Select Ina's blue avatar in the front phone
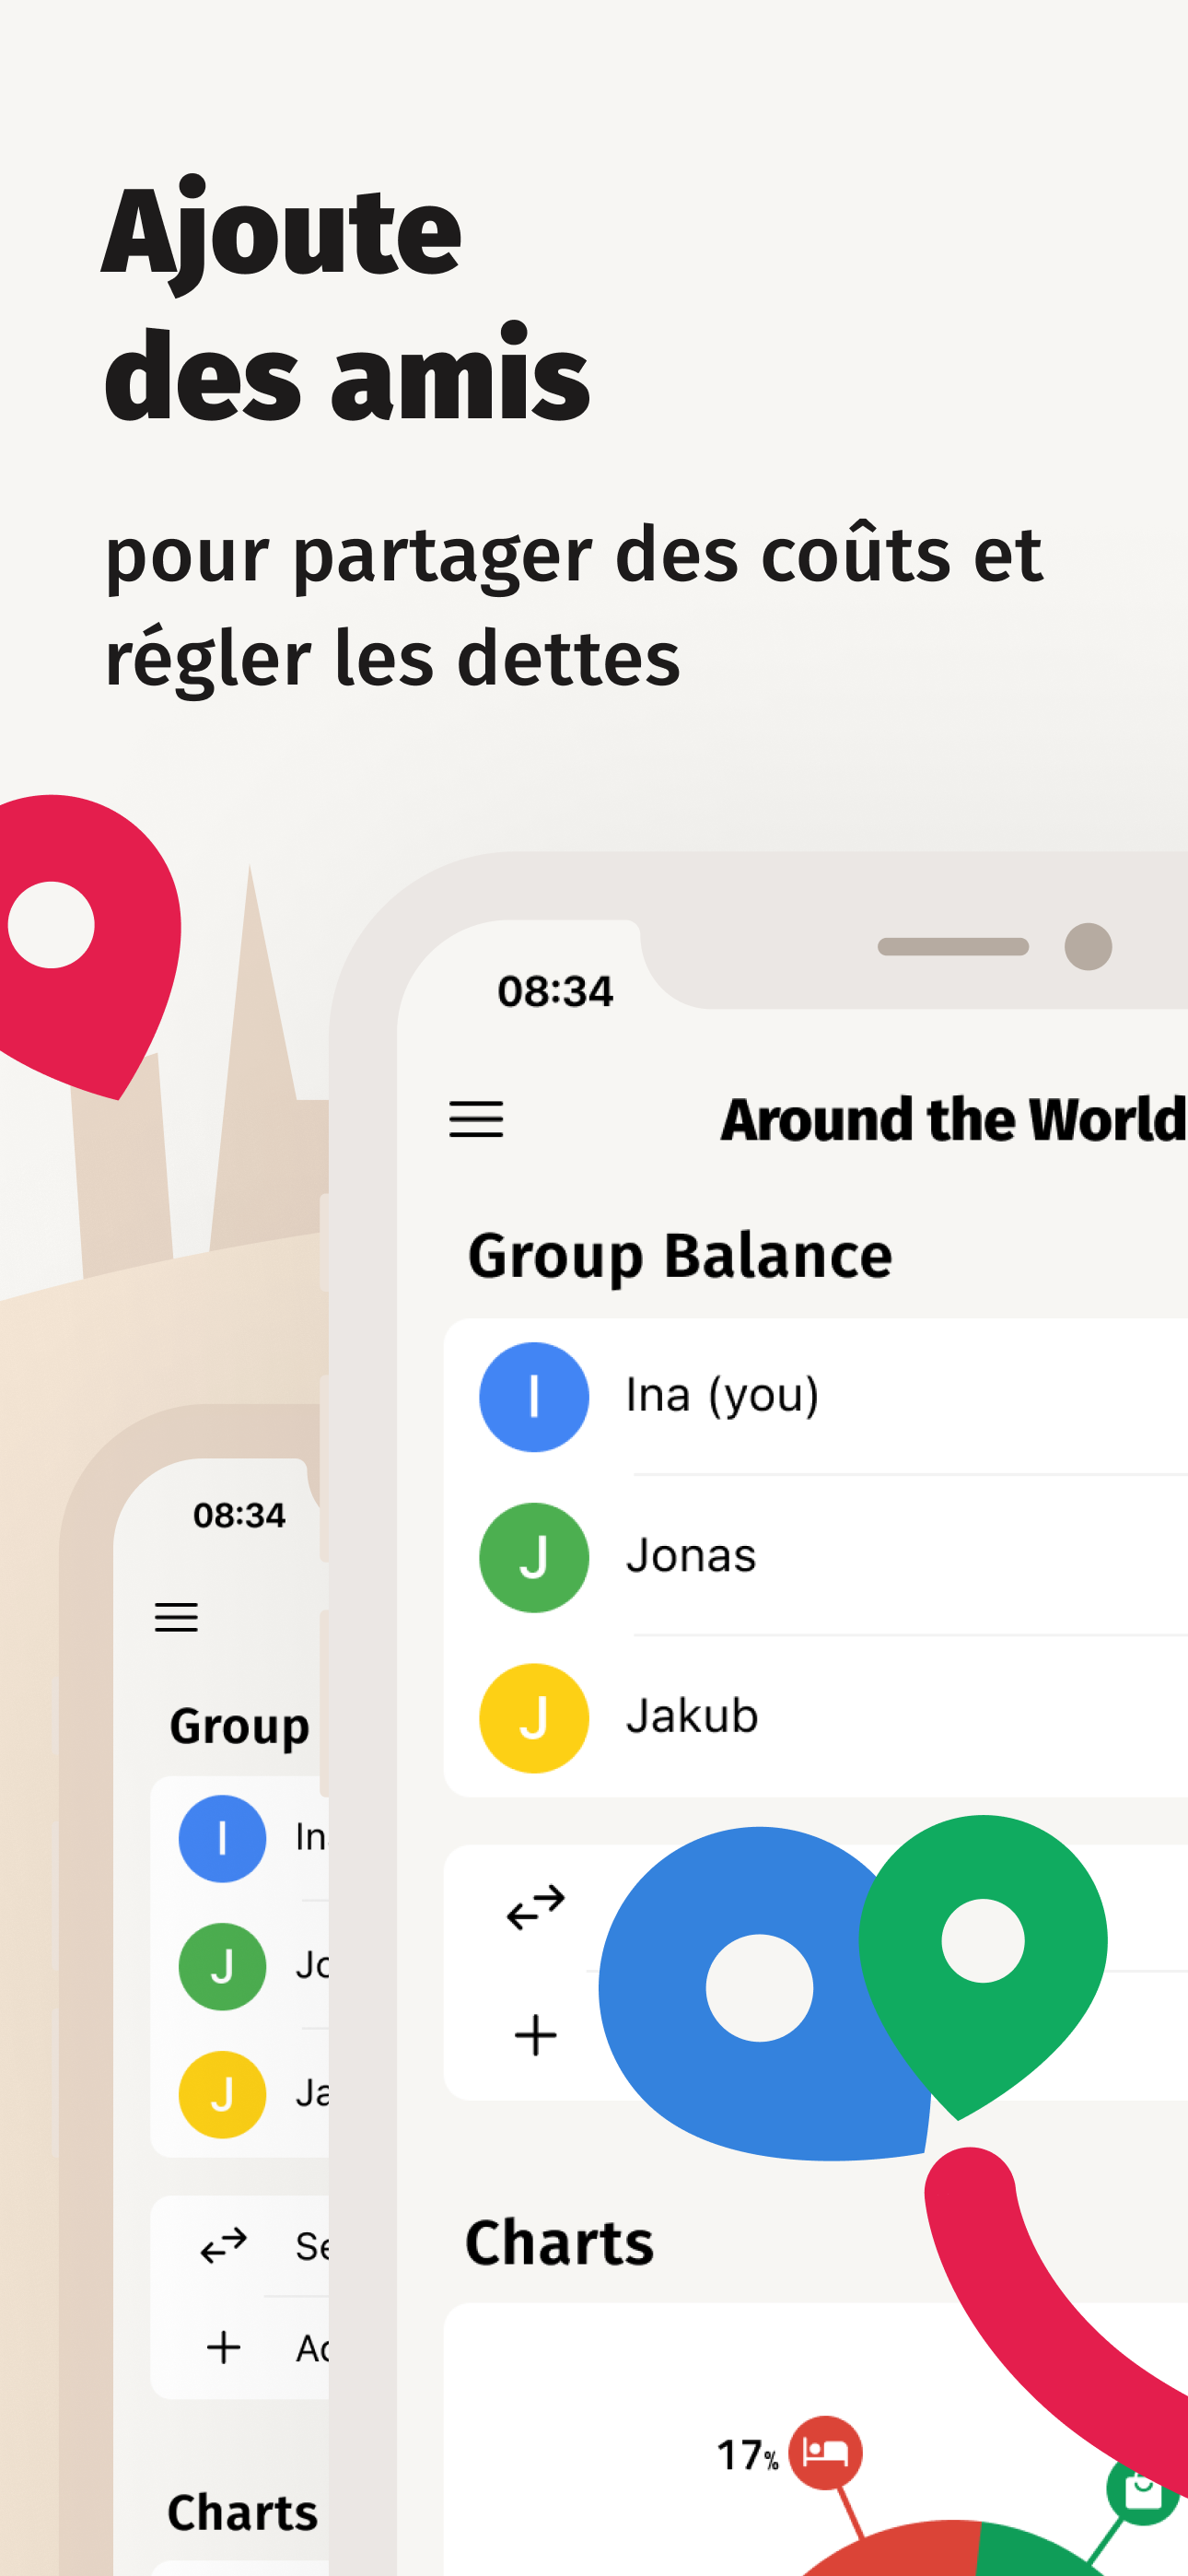 [x=534, y=1396]
